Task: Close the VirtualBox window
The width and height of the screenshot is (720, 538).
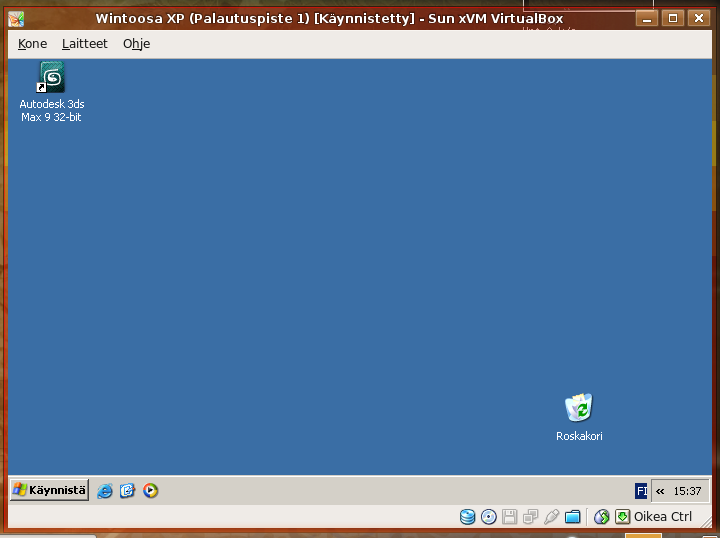Action: pos(699,18)
